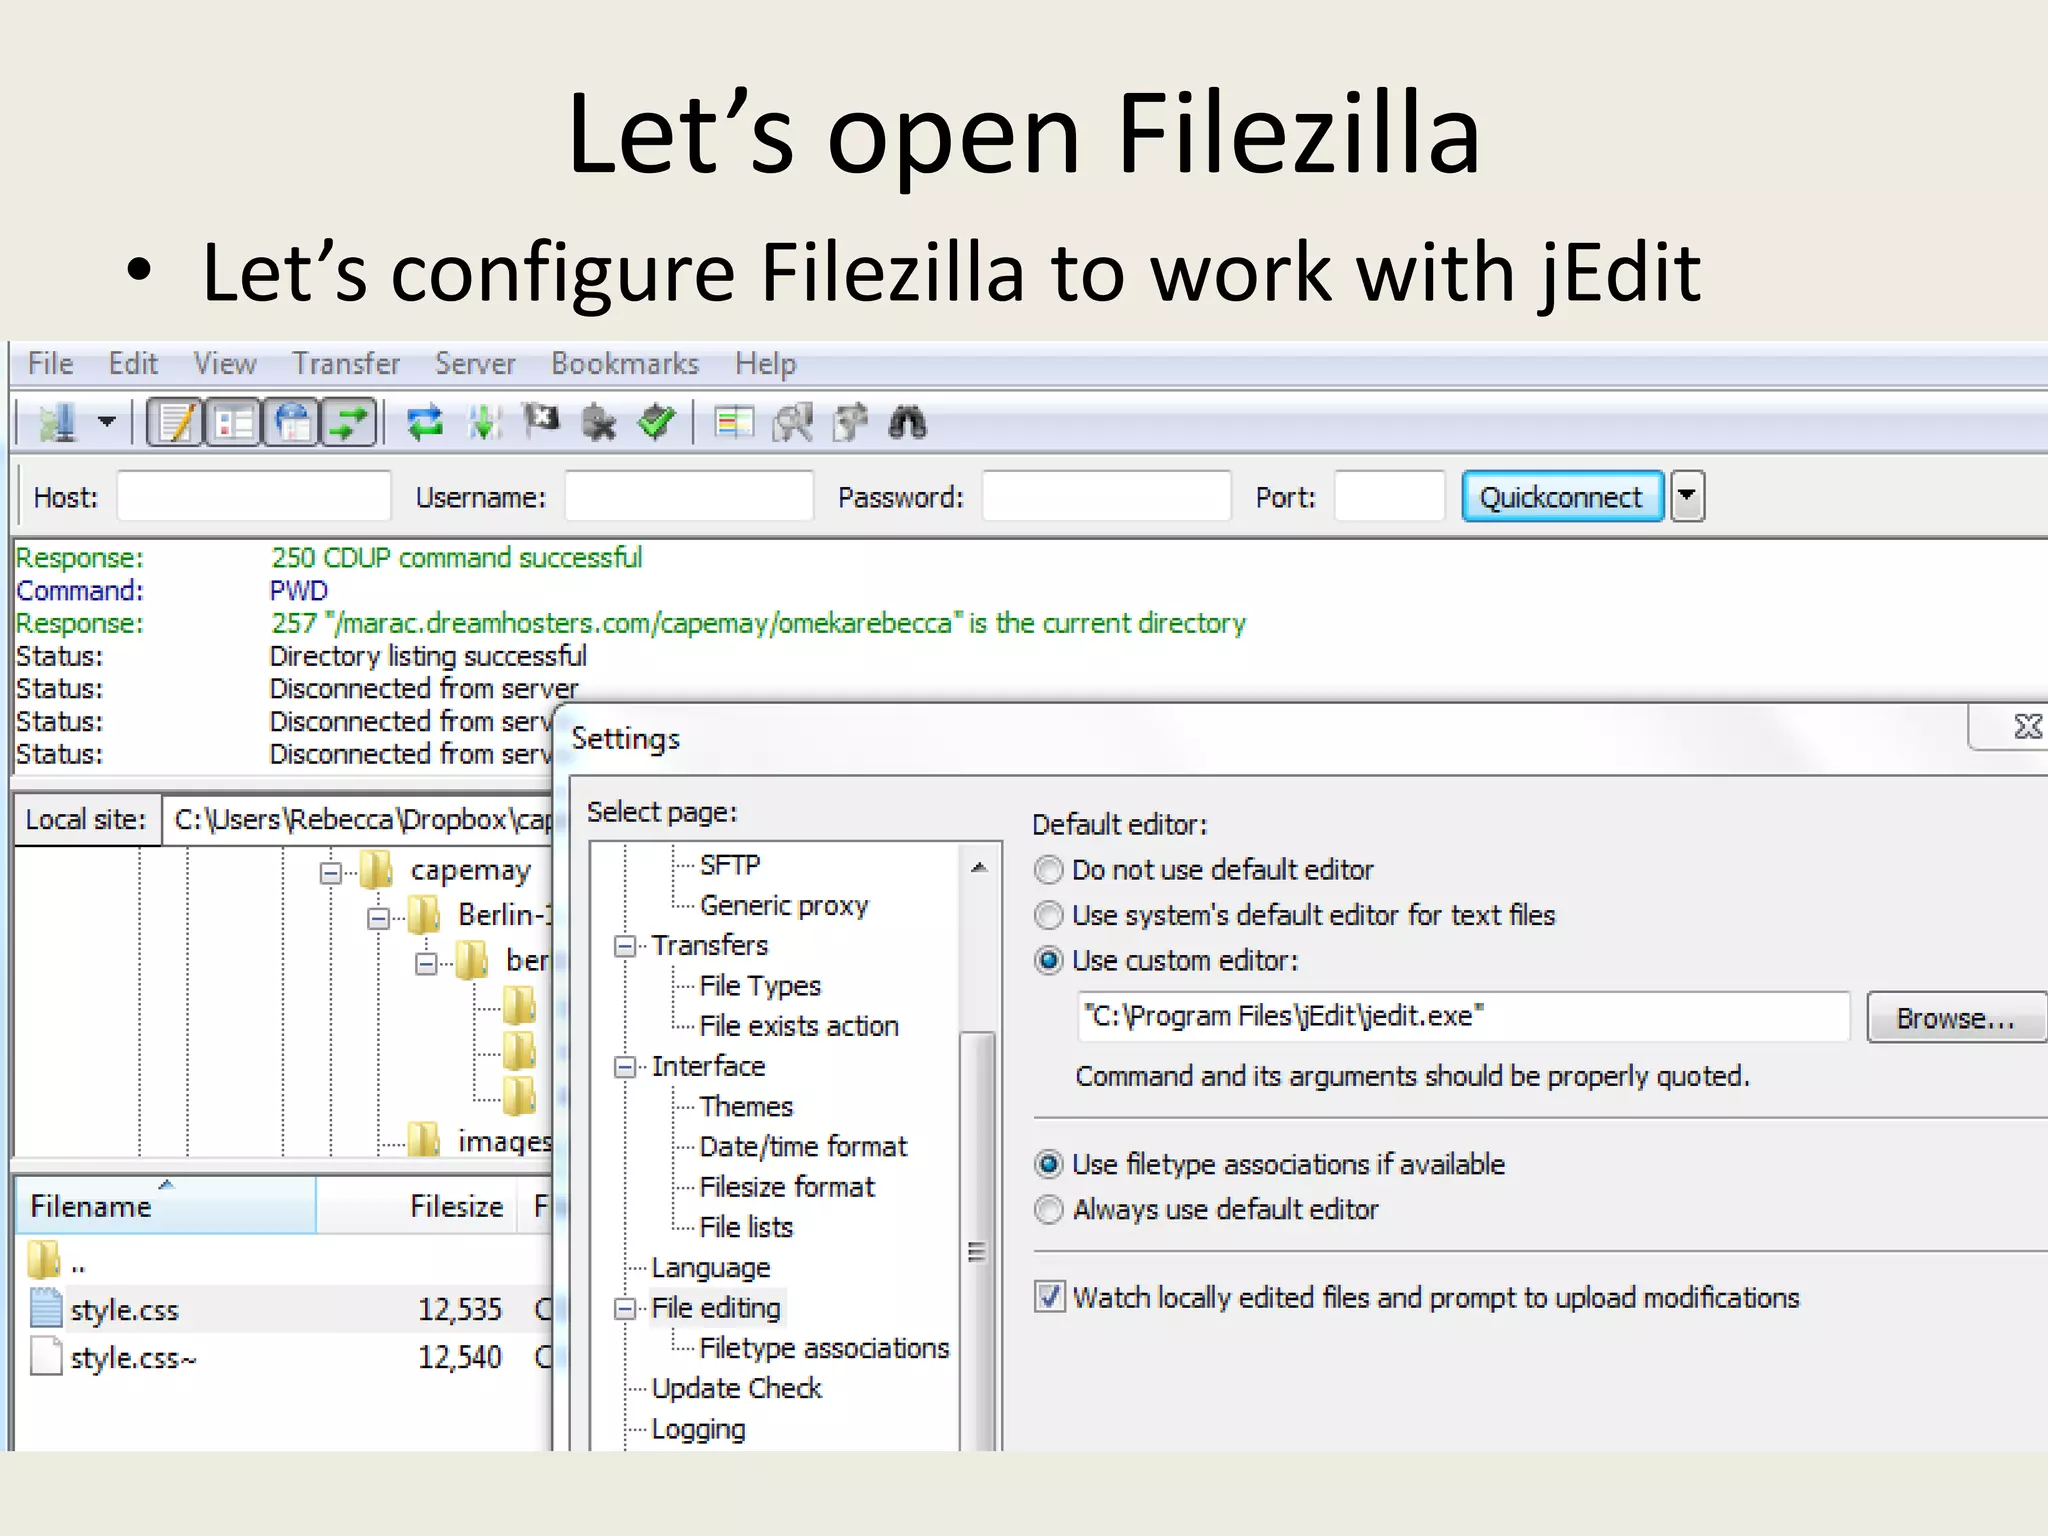Sort by Filesize column header
Viewport: 2048px width, 1536px height.
pyautogui.click(x=418, y=1205)
